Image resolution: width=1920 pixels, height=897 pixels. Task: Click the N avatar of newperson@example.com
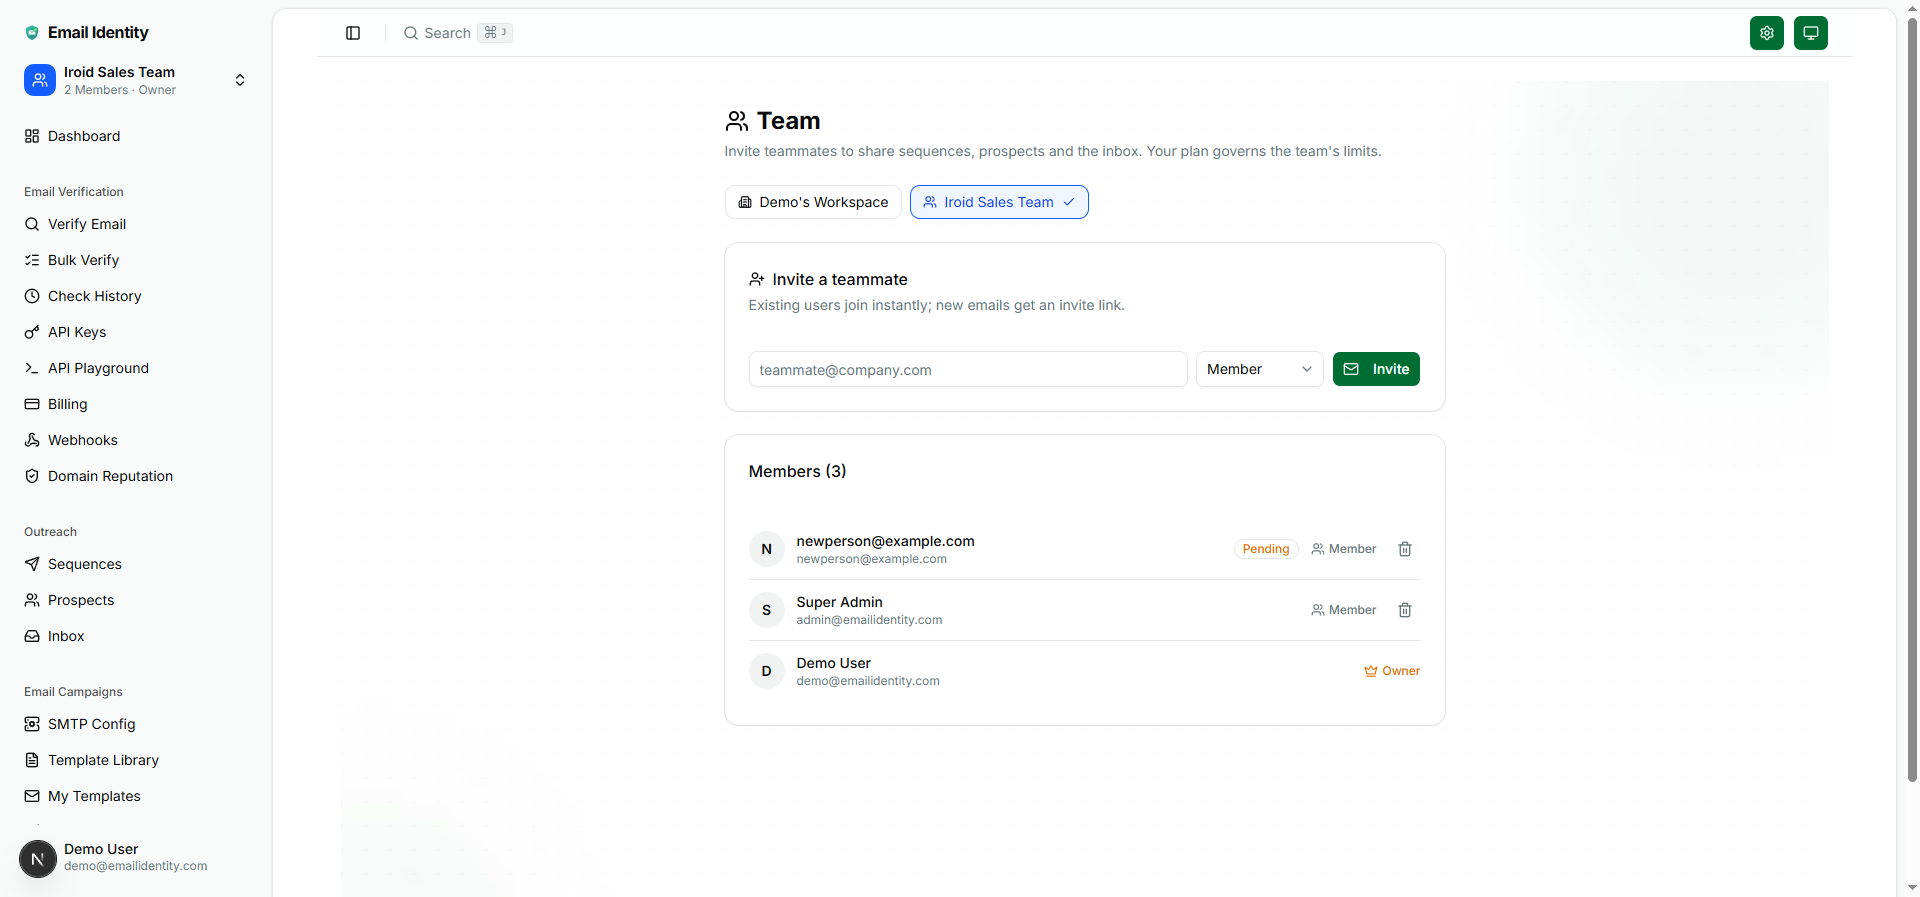pyautogui.click(x=767, y=549)
